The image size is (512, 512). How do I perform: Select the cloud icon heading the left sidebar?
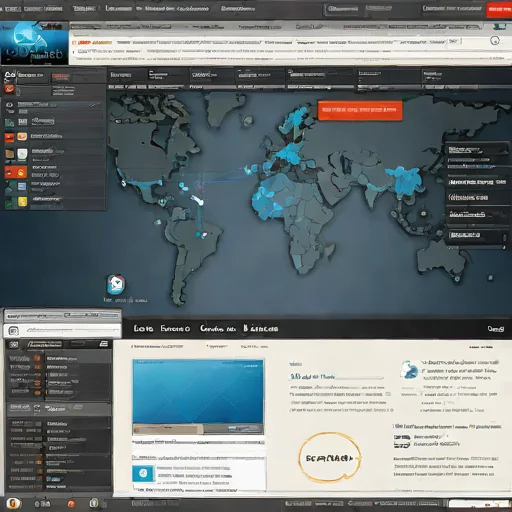[x=10, y=76]
